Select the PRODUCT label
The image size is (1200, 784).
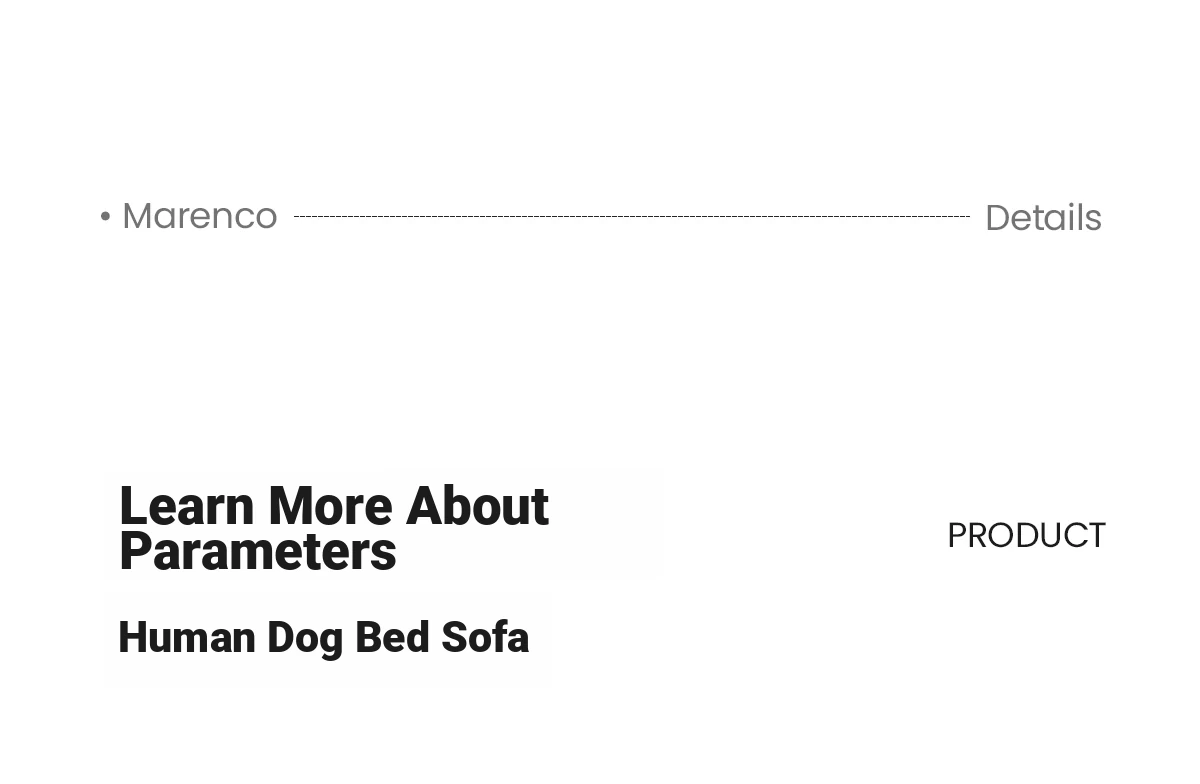[x=1026, y=535]
